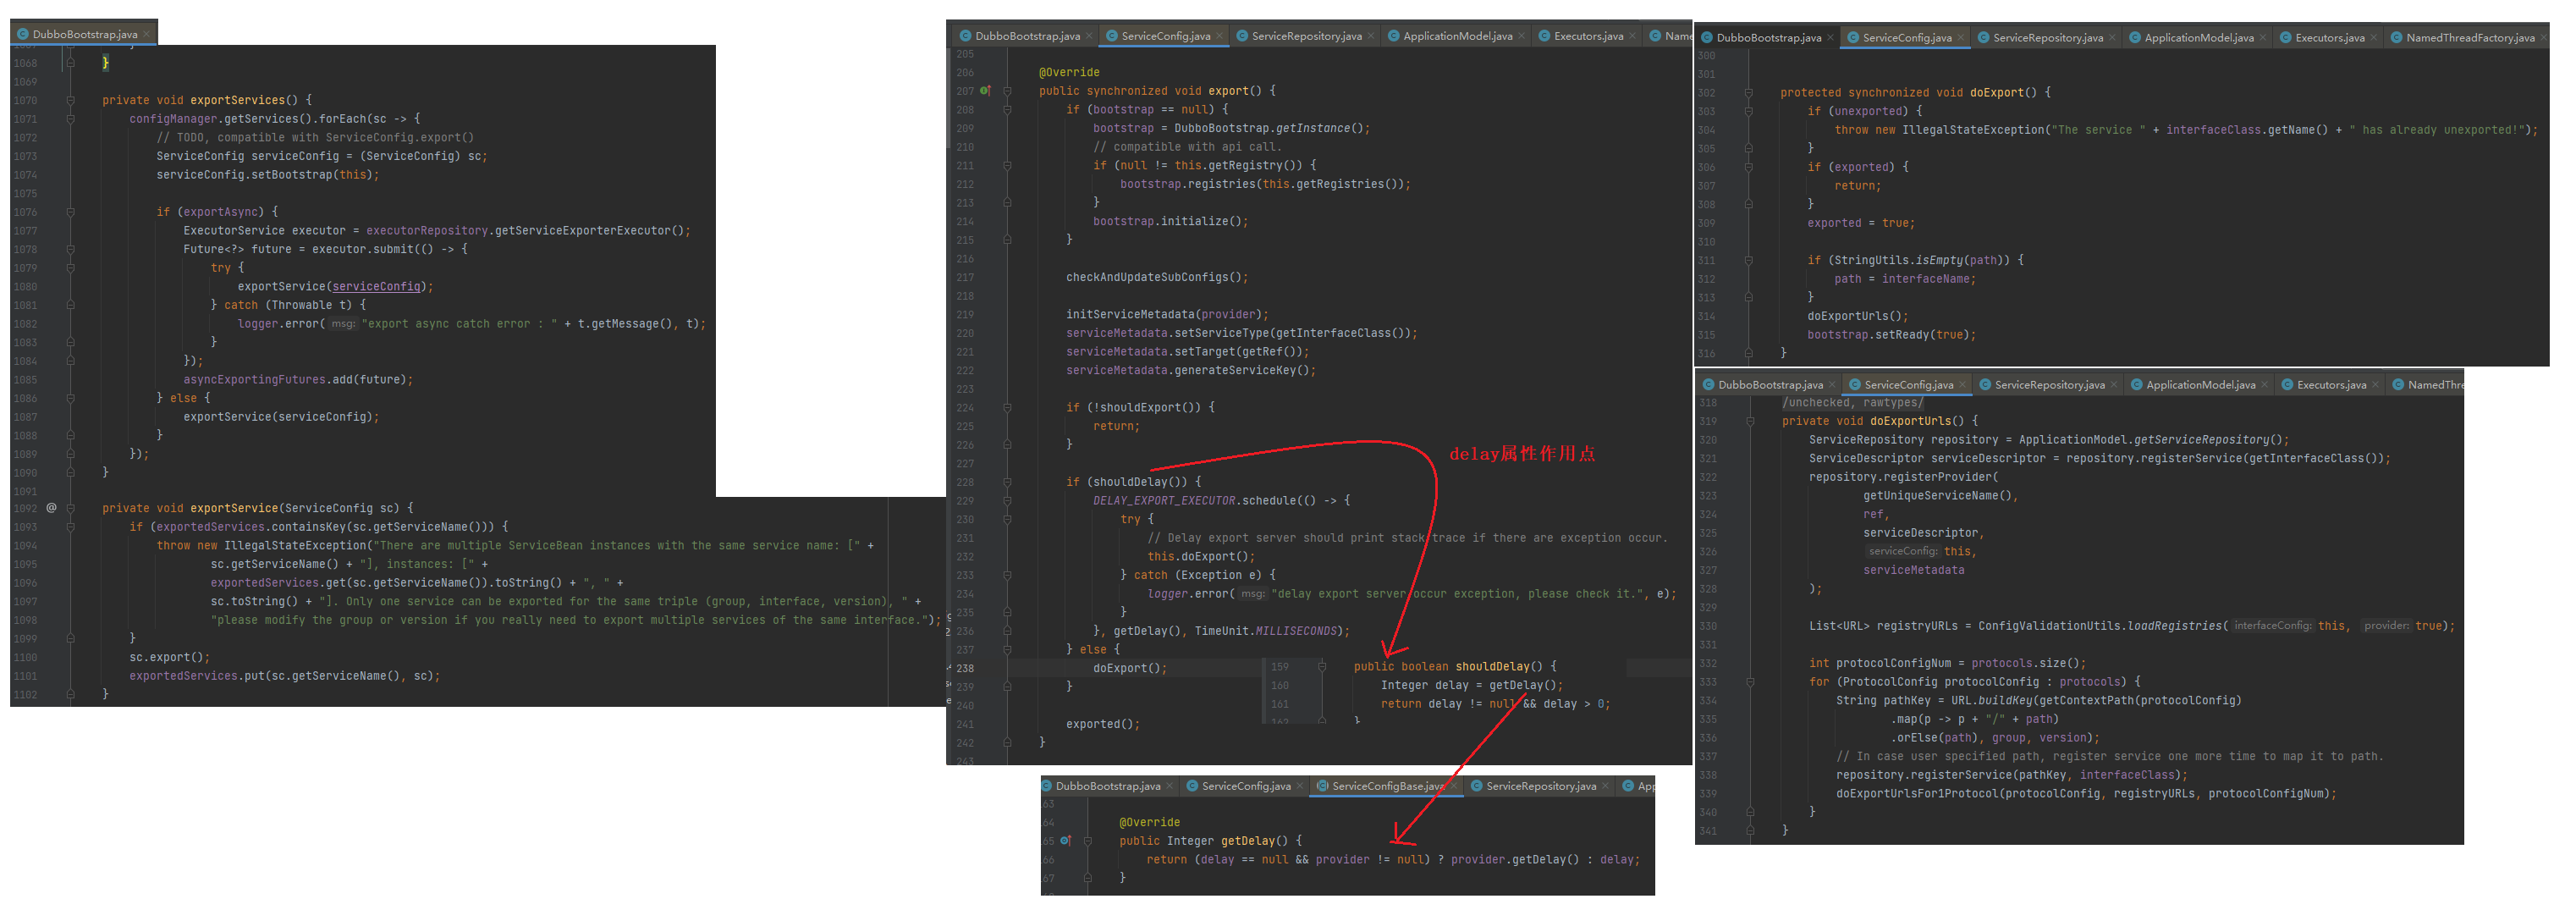Screen dimensions: 2576x921
Task: Fold the shouldDelay() block at line 228
Action: (1007, 482)
